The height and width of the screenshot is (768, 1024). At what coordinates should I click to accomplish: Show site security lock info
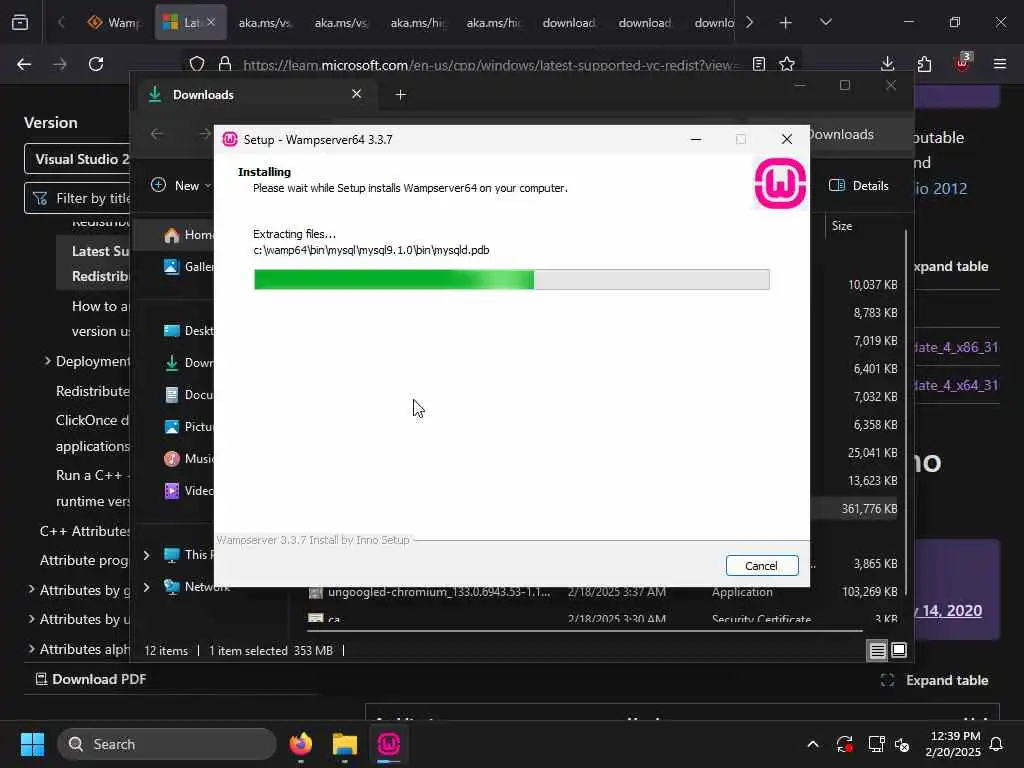tap(225, 64)
